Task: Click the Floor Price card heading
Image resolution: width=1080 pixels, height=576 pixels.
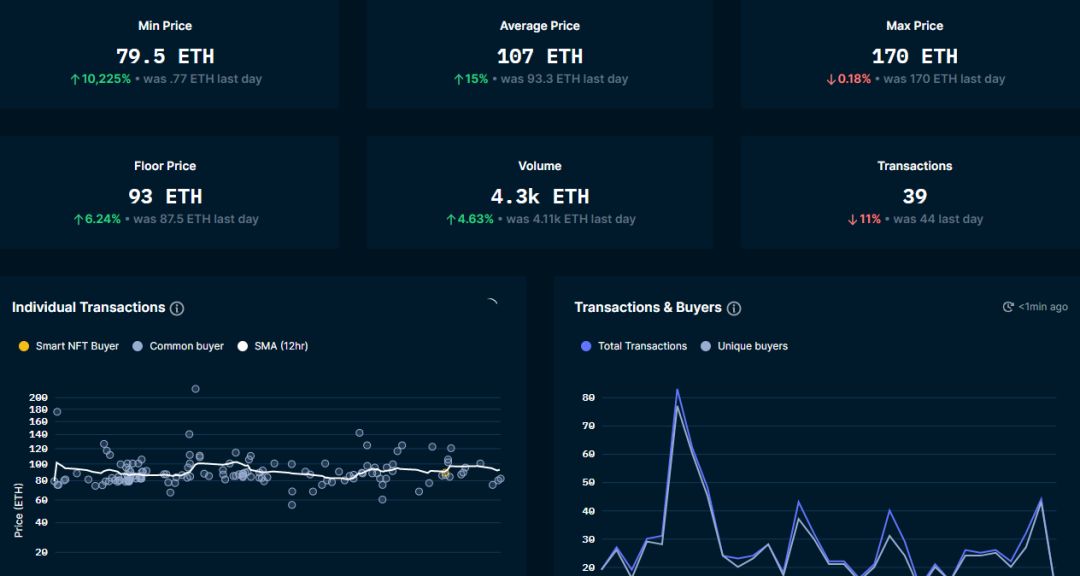Action: (165, 166)
